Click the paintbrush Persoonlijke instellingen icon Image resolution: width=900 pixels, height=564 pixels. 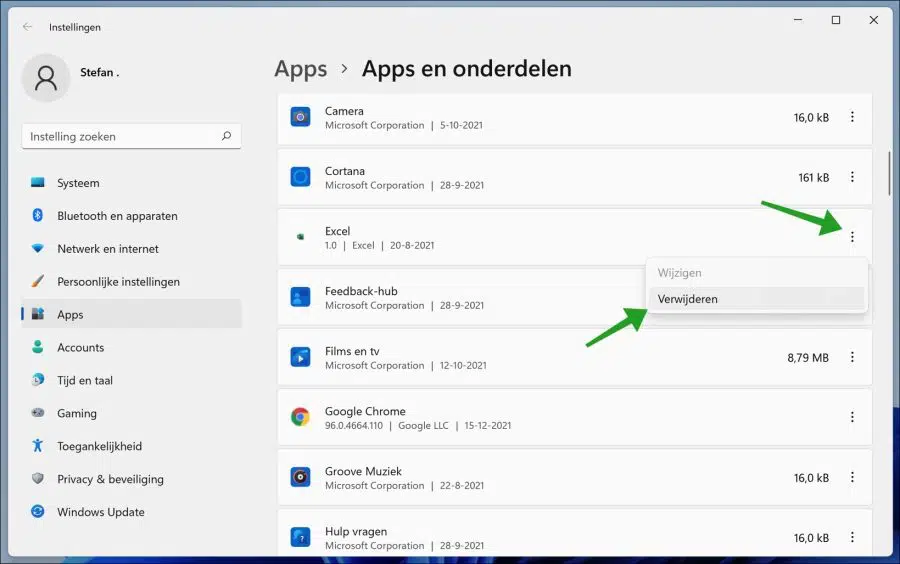tap(38, 281)
